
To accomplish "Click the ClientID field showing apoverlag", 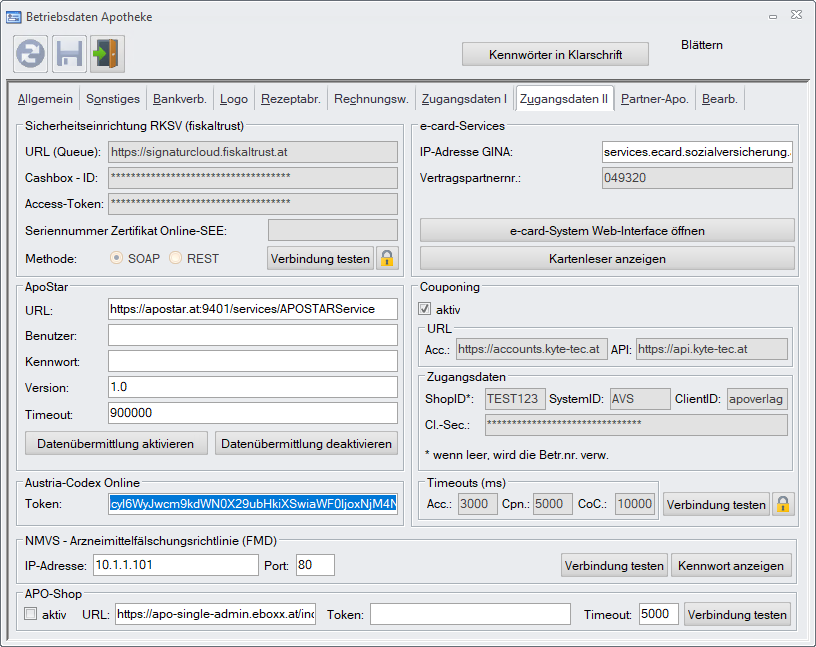I will [757, 399].
